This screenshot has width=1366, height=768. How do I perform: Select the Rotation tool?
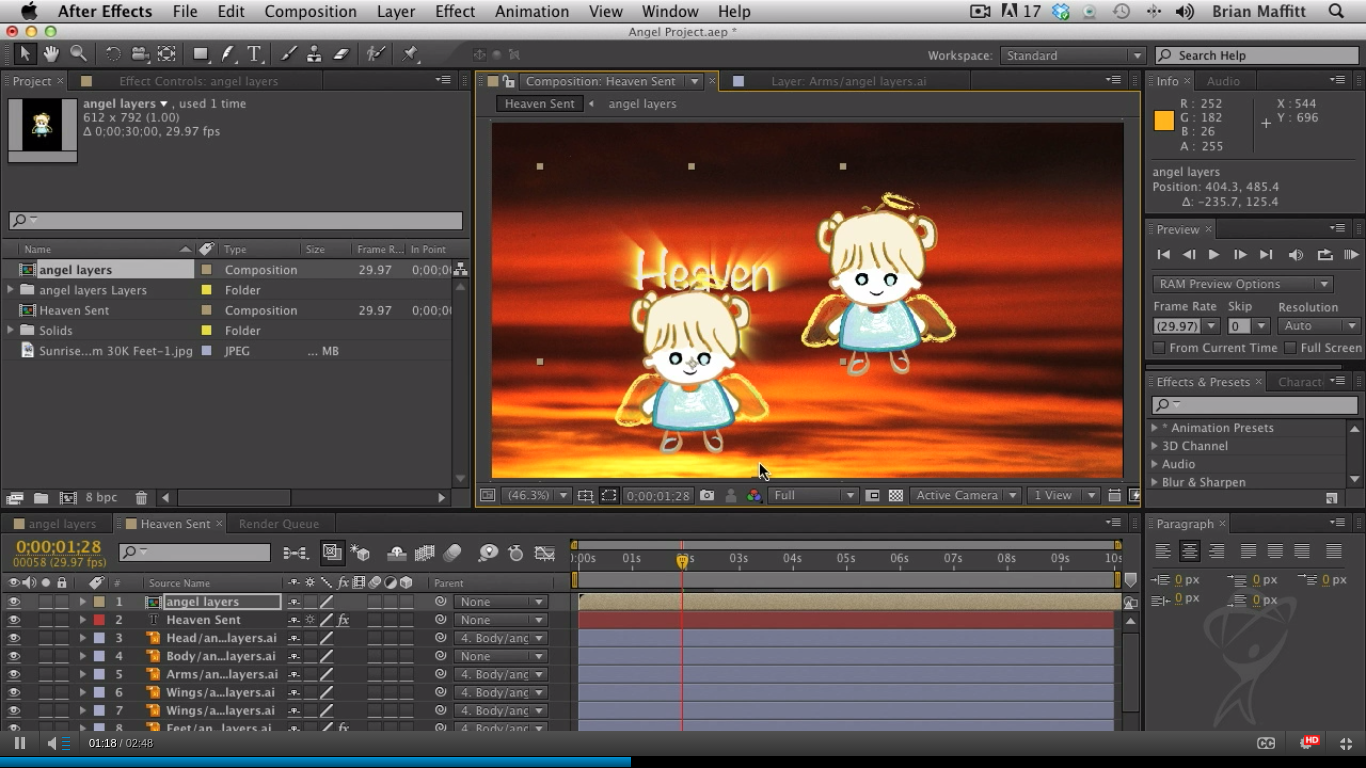(x=113, y=54)
